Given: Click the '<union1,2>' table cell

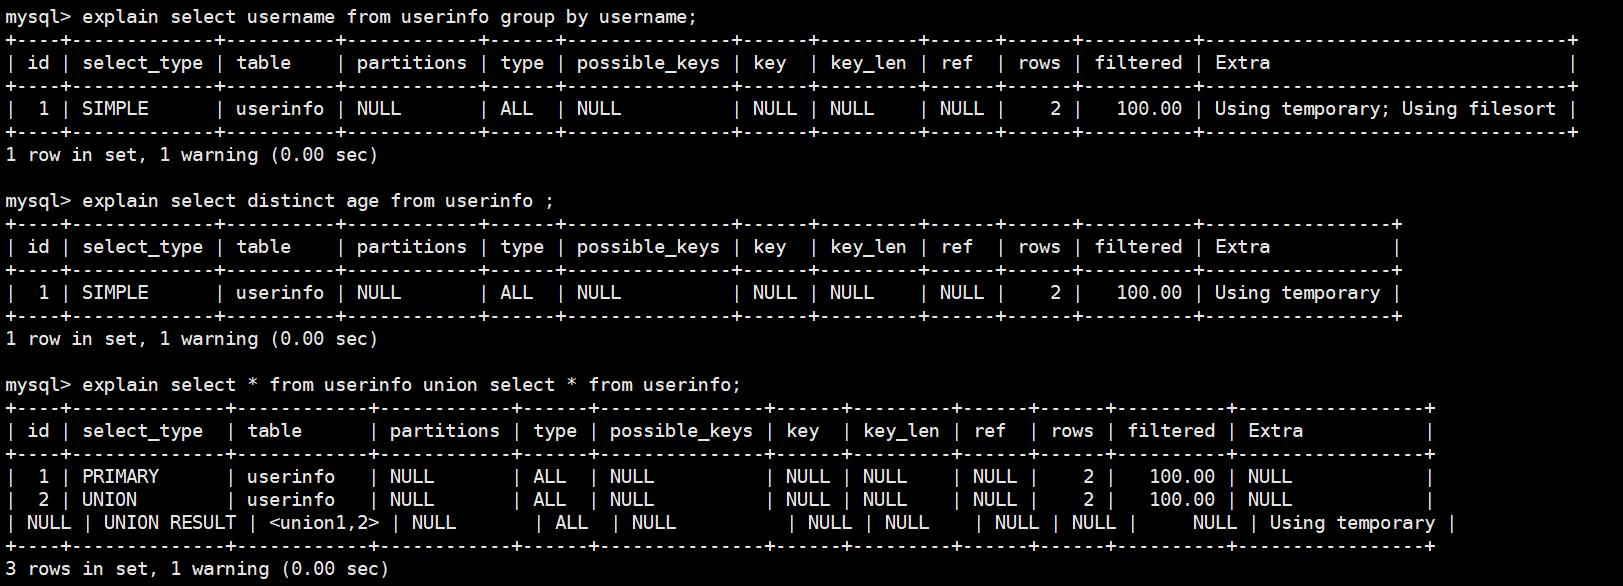Looking at the screenshot, I should [x=324, y=523].
